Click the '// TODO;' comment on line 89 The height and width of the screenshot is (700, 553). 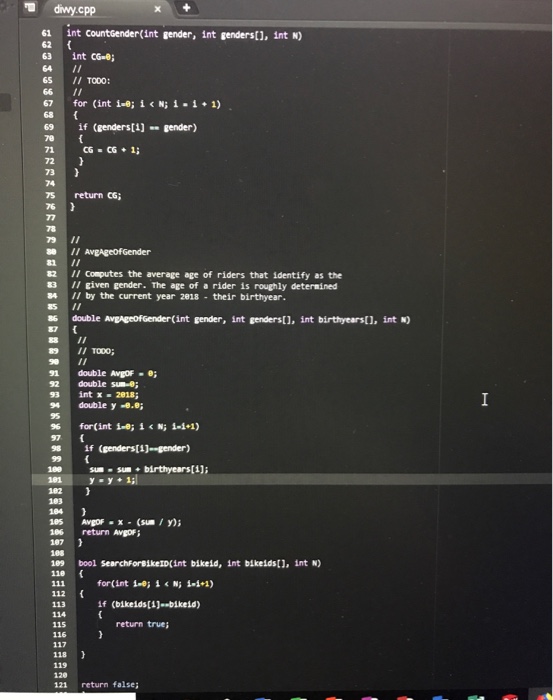[x=96, y=351]
